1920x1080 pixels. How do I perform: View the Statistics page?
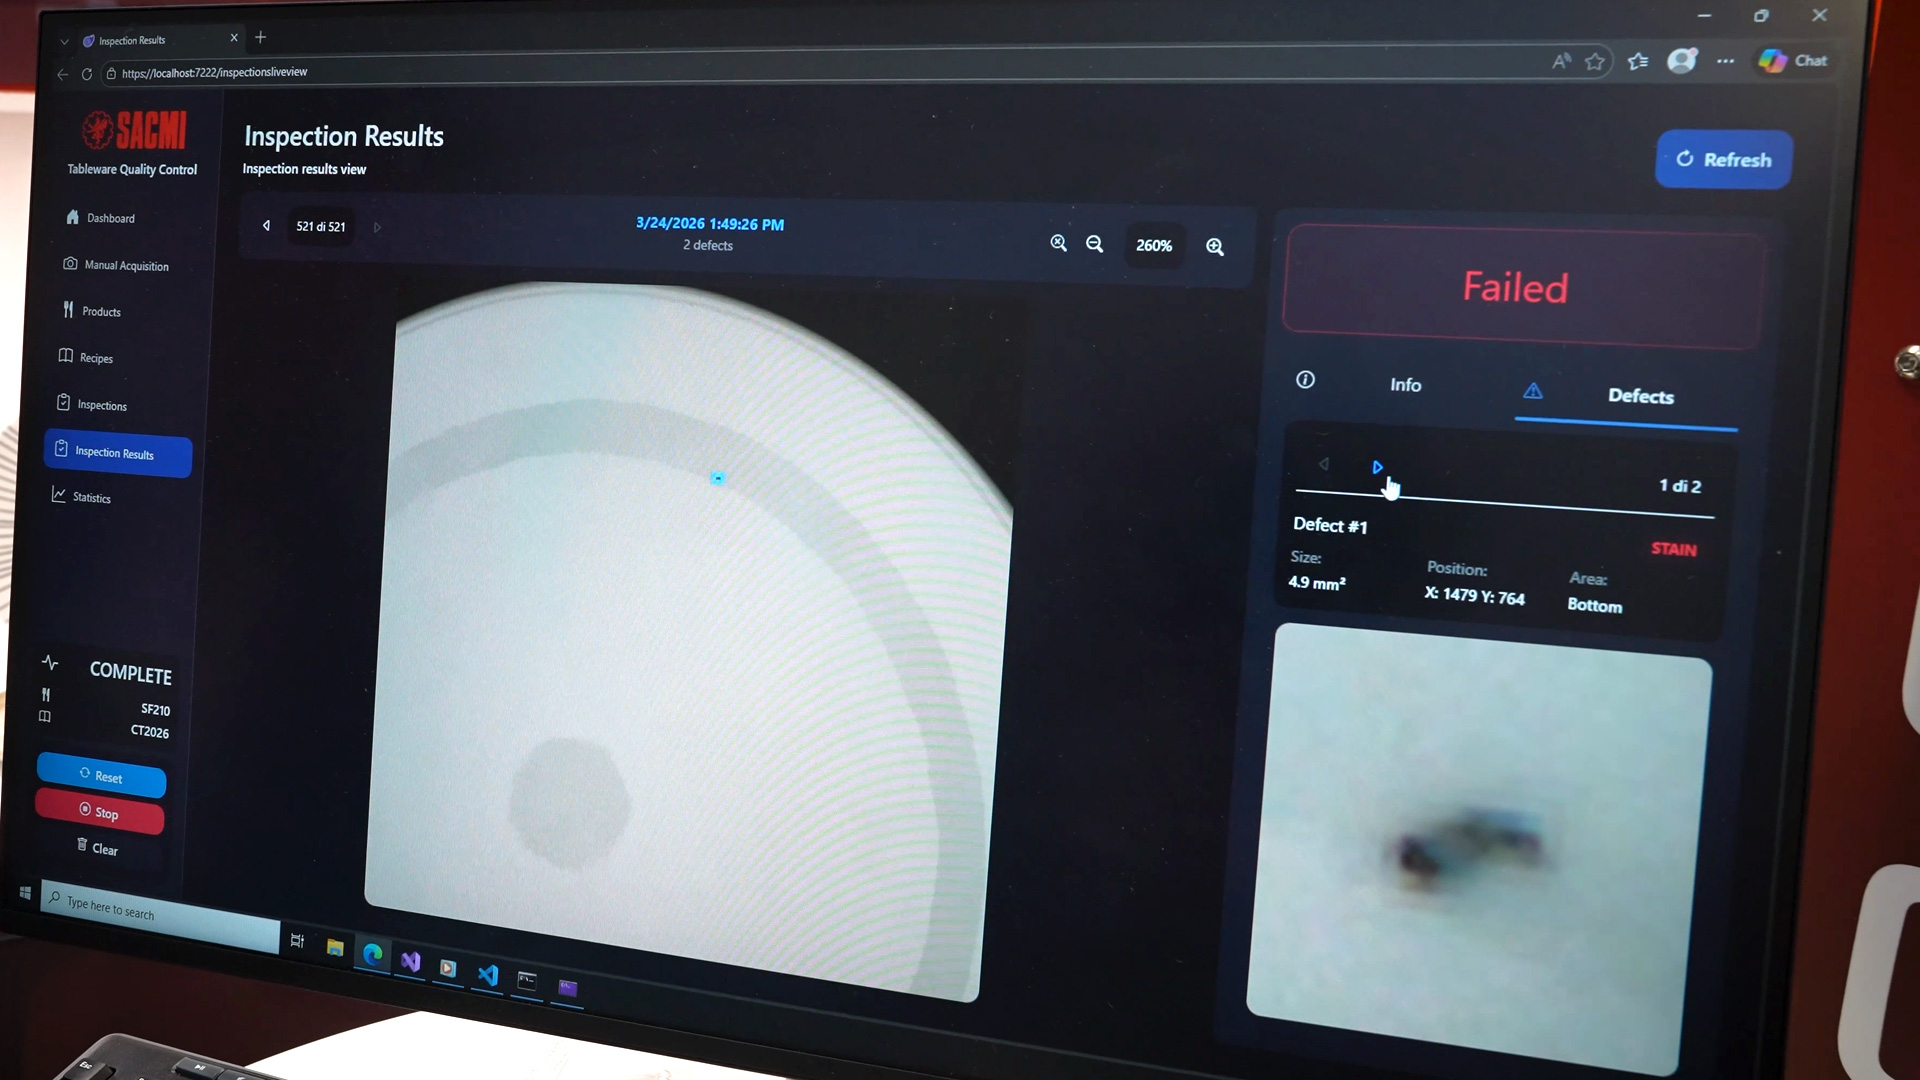91,497
